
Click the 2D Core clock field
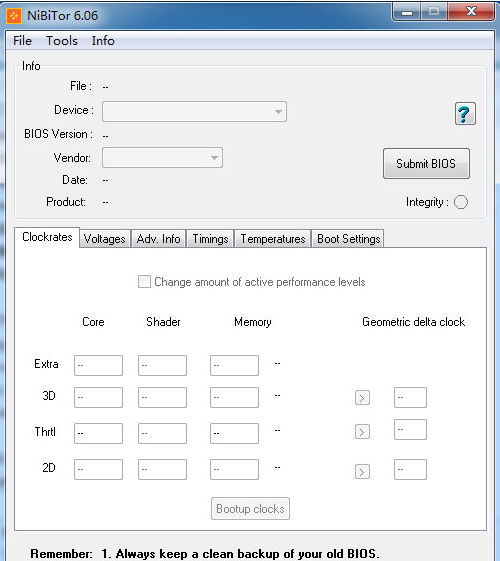[98, 469]
